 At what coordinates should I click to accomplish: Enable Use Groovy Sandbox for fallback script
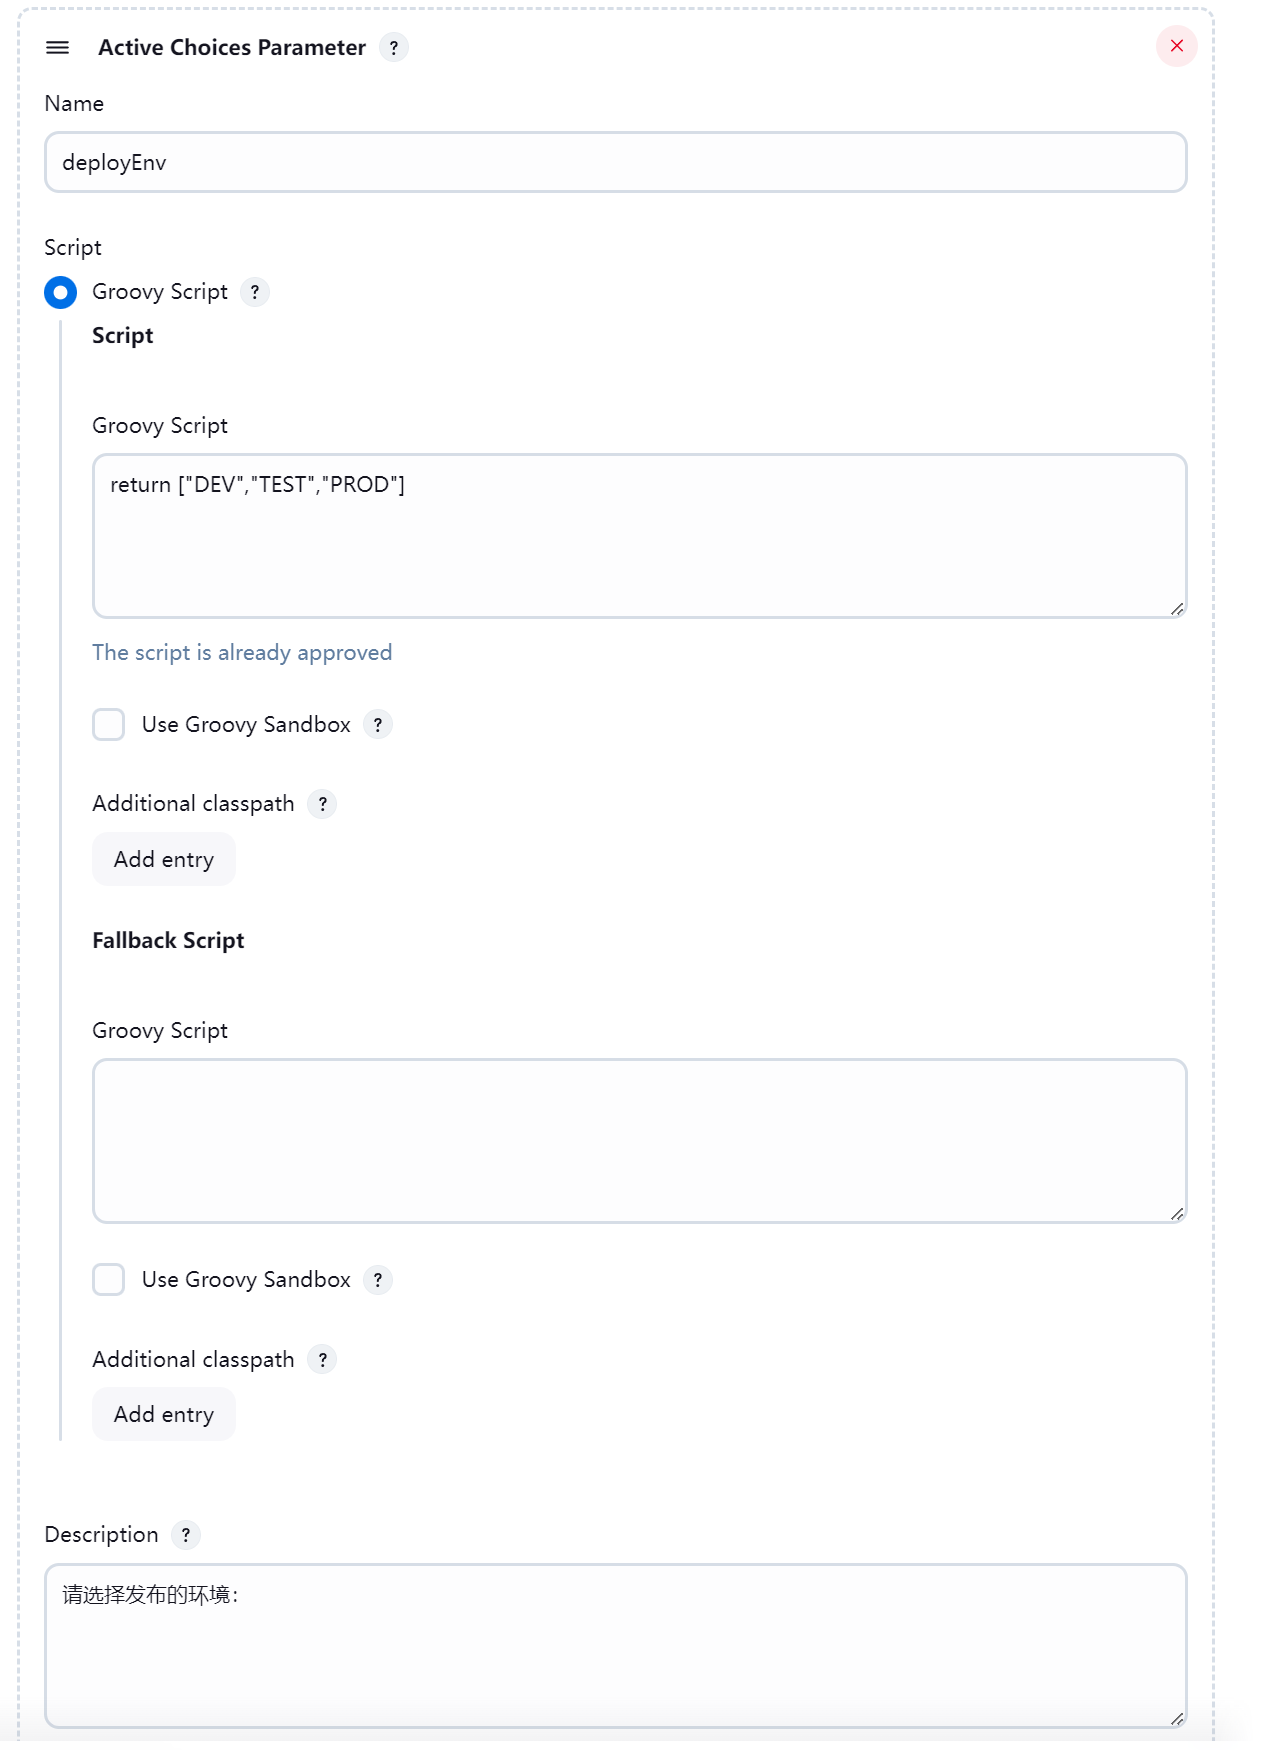[x=109, y=1280]
